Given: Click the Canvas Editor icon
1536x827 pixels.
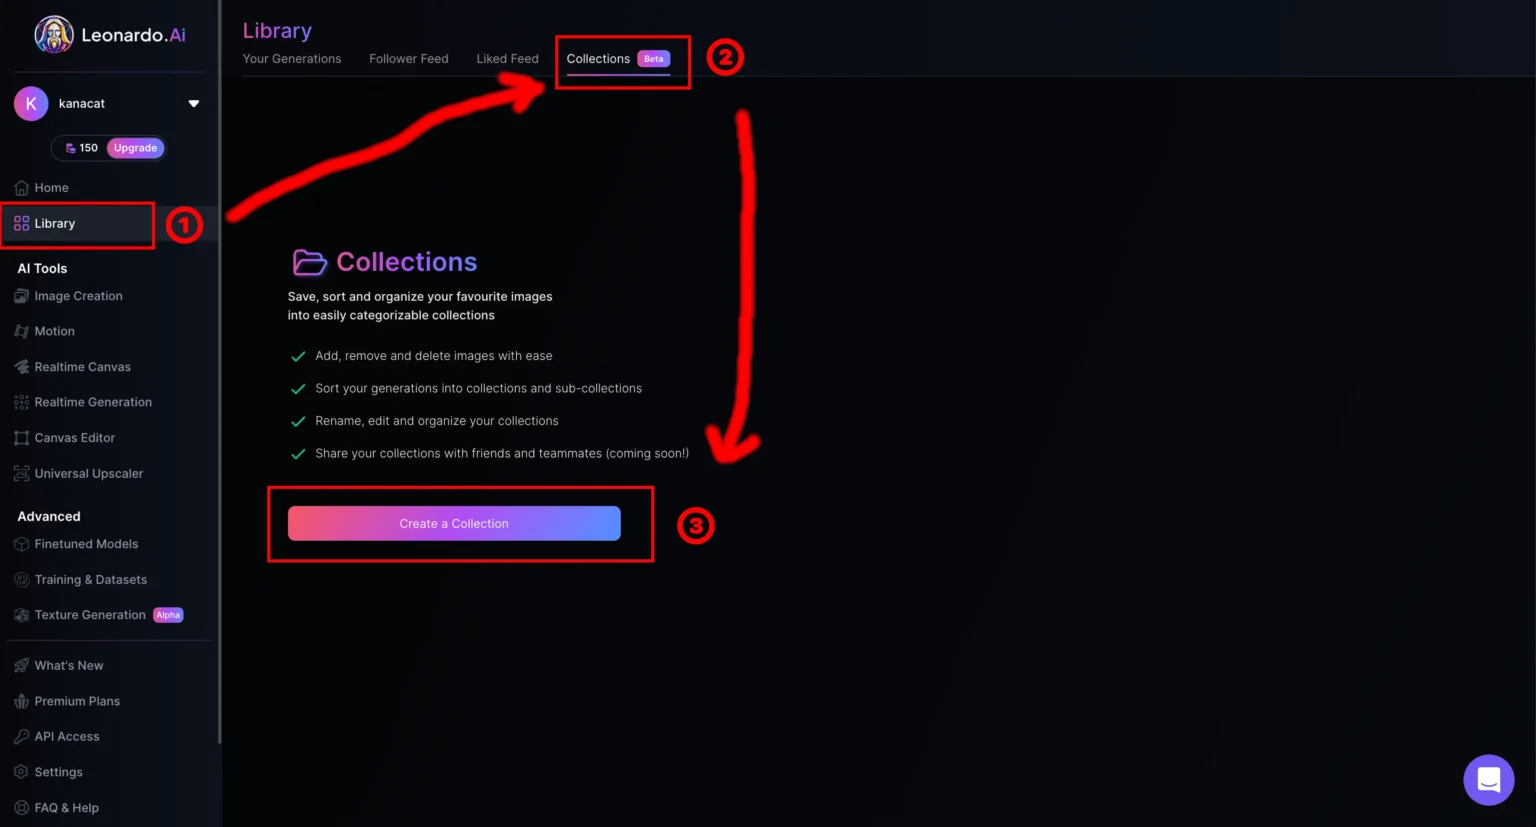Looking at the screenshot, I should pyautogui.click(x=21, y=438).
